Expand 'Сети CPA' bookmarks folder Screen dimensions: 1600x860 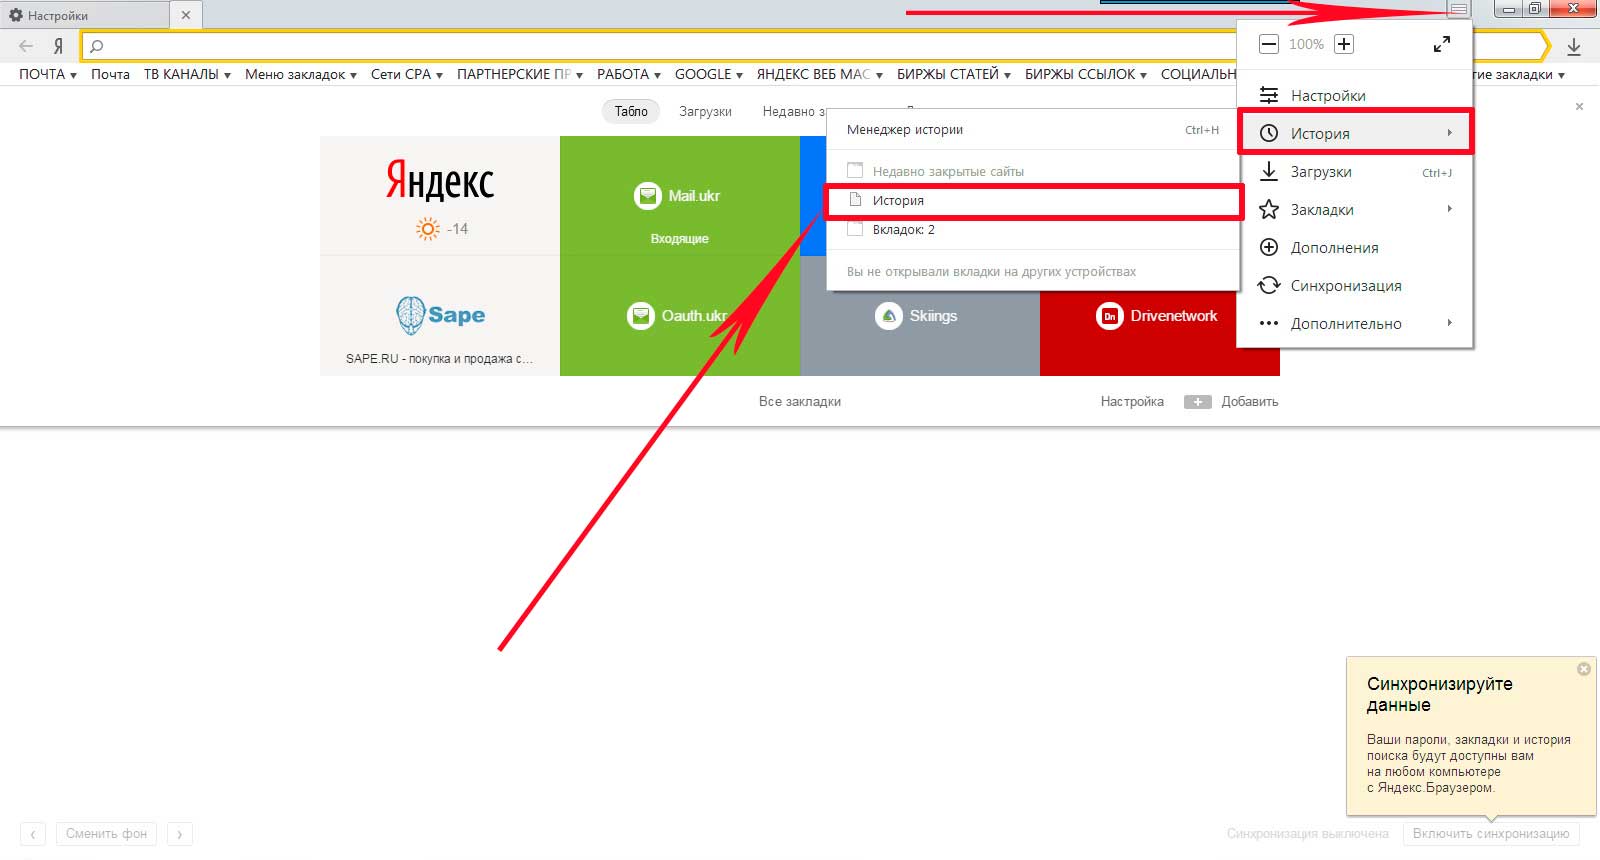[x=407, y=74]
